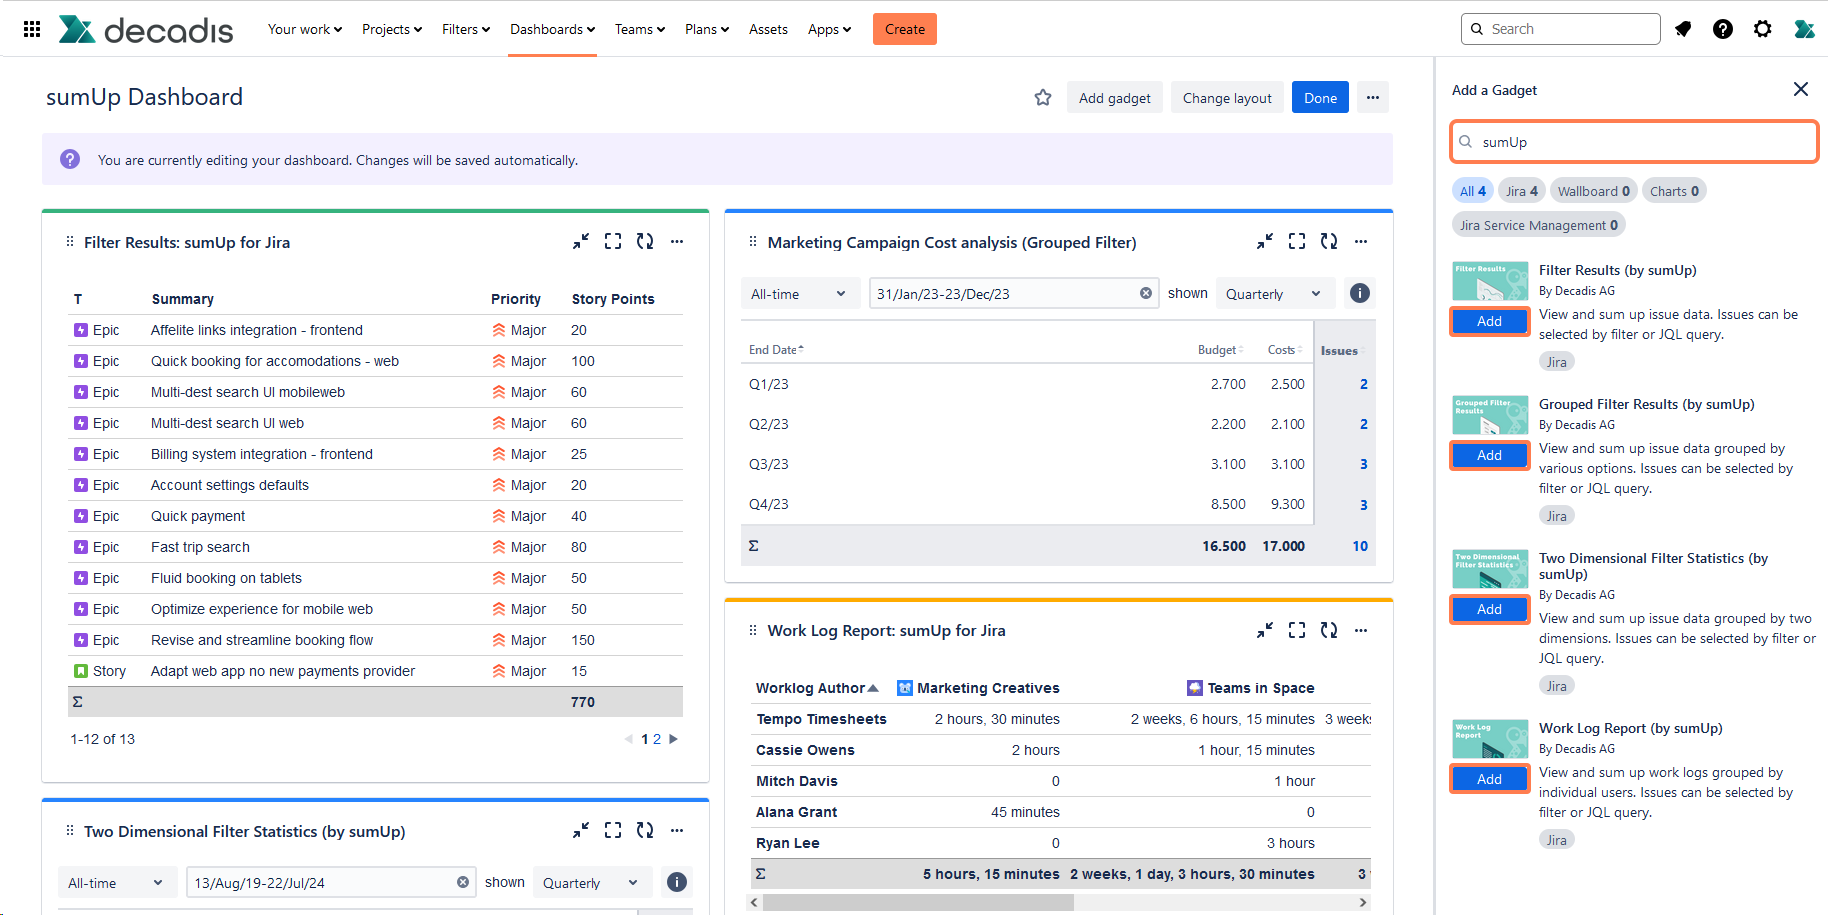Star the sumUp Dashboard as favorite
This screenshot has width=1828, height=915.
(1043, 97)
